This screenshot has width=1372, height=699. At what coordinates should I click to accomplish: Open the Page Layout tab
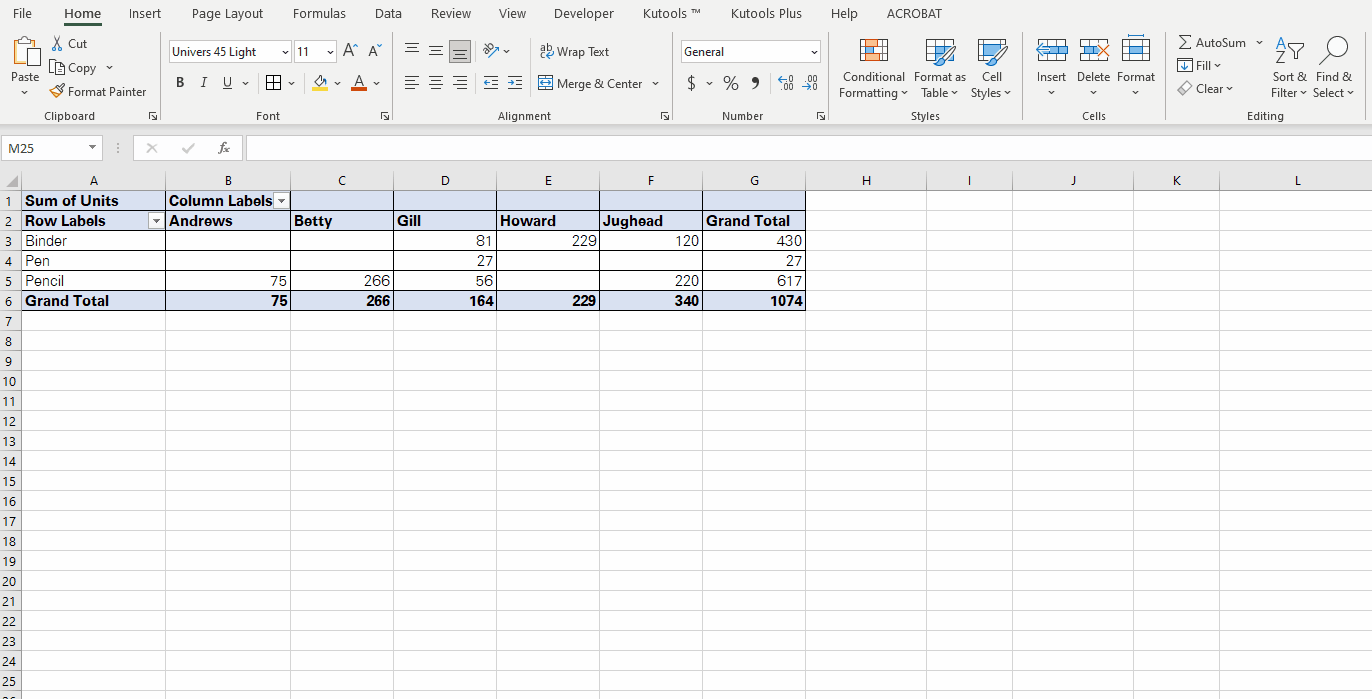coord(227,14)
